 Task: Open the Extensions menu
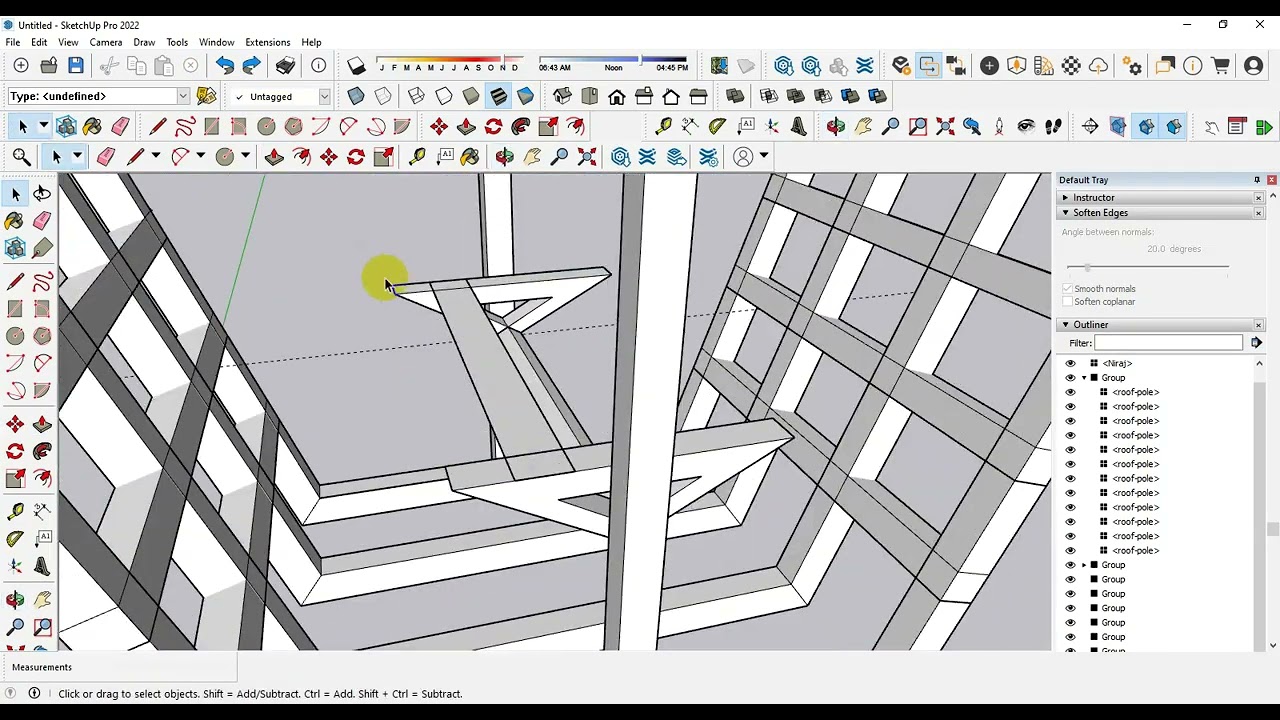point(268,42)
